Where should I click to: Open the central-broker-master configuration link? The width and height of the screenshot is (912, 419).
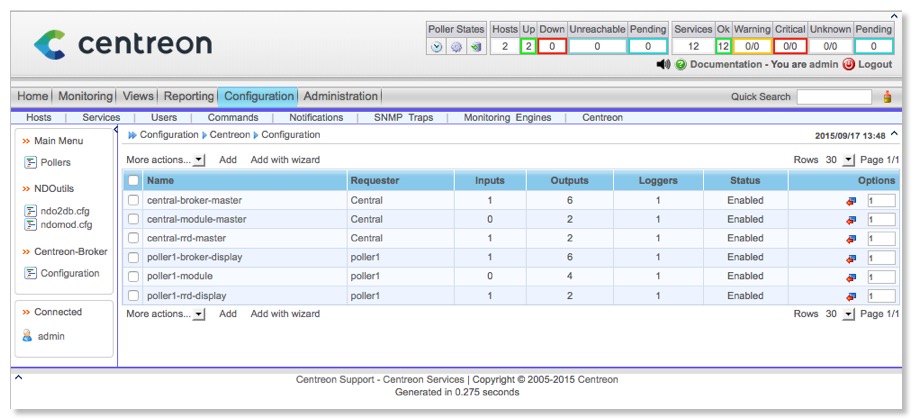(x=194, y=200)
